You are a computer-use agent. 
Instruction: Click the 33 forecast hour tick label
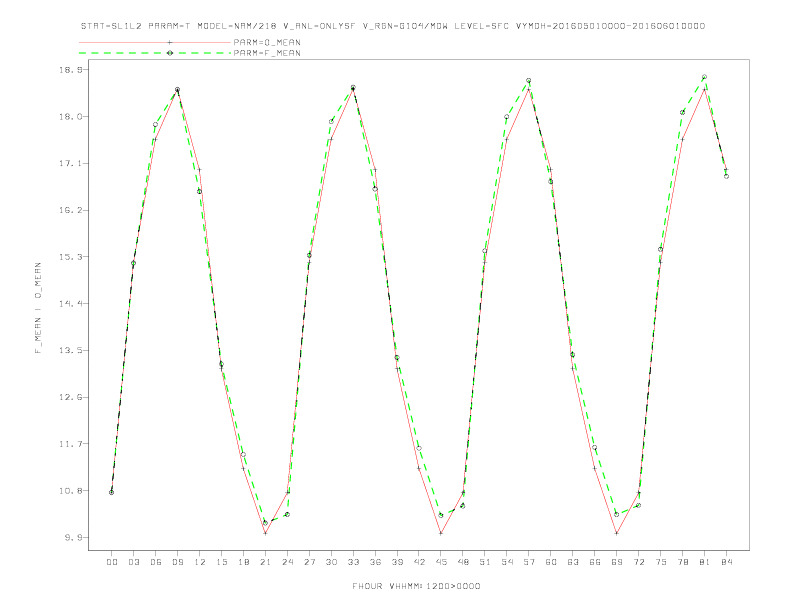353,562
